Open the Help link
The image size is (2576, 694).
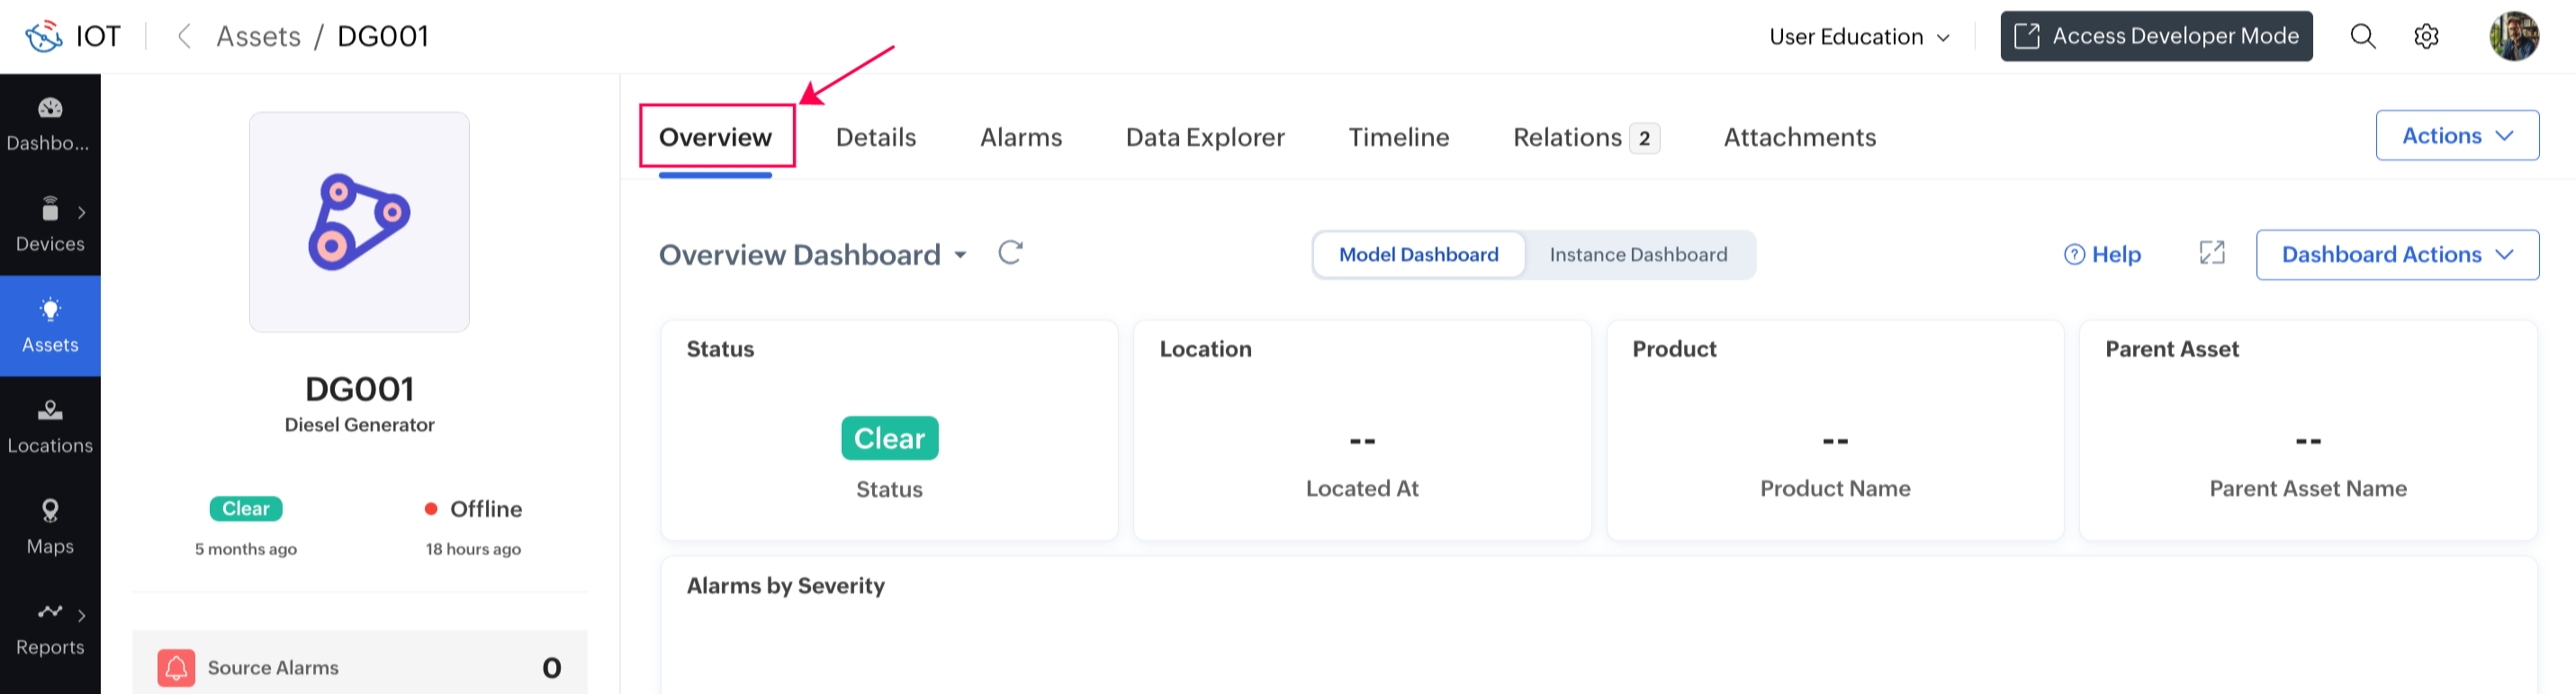pyautogui.click(x=2102, y=255)
